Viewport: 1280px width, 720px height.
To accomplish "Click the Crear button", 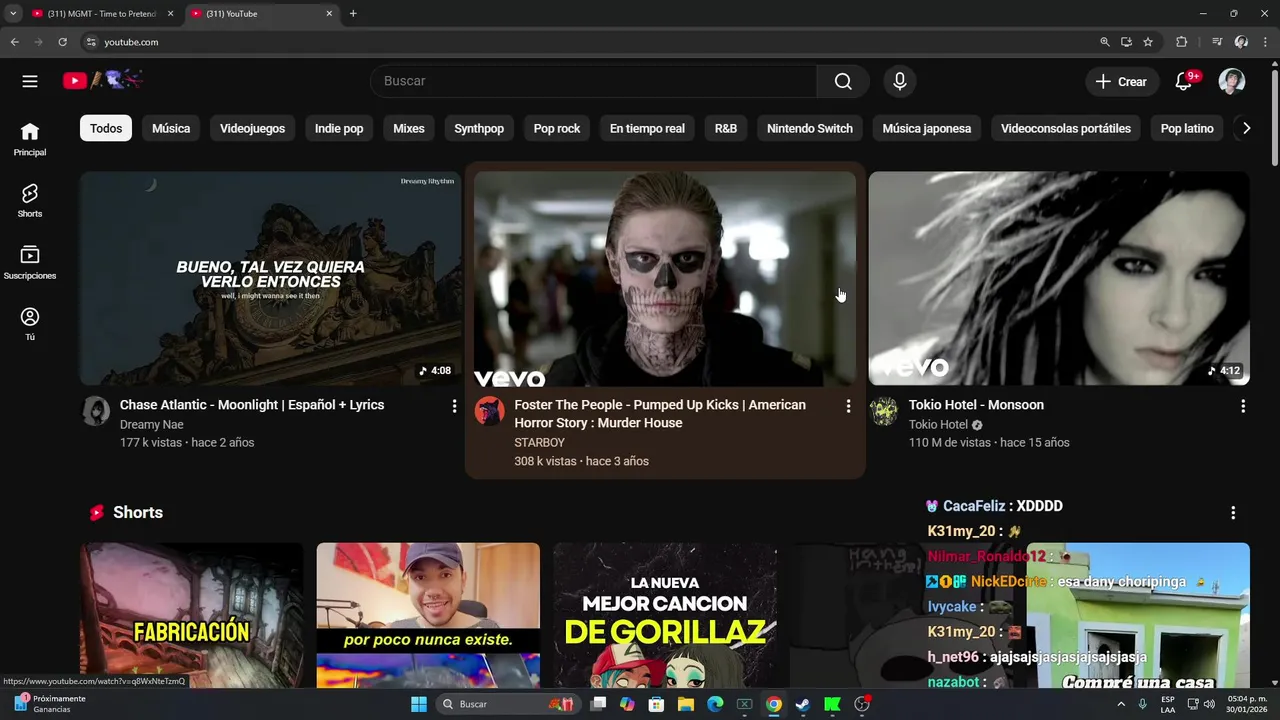I will tap(1121, 82).
